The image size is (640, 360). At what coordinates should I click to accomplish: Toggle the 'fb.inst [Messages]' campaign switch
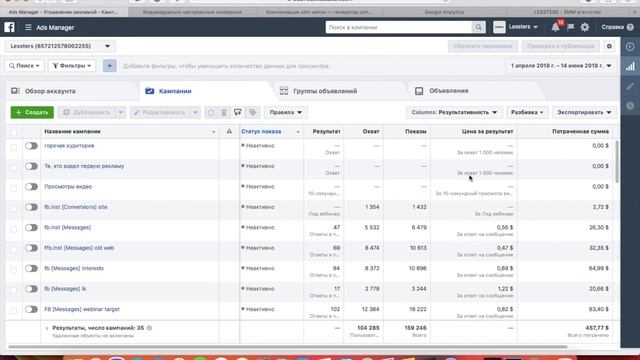click(31, 227)
